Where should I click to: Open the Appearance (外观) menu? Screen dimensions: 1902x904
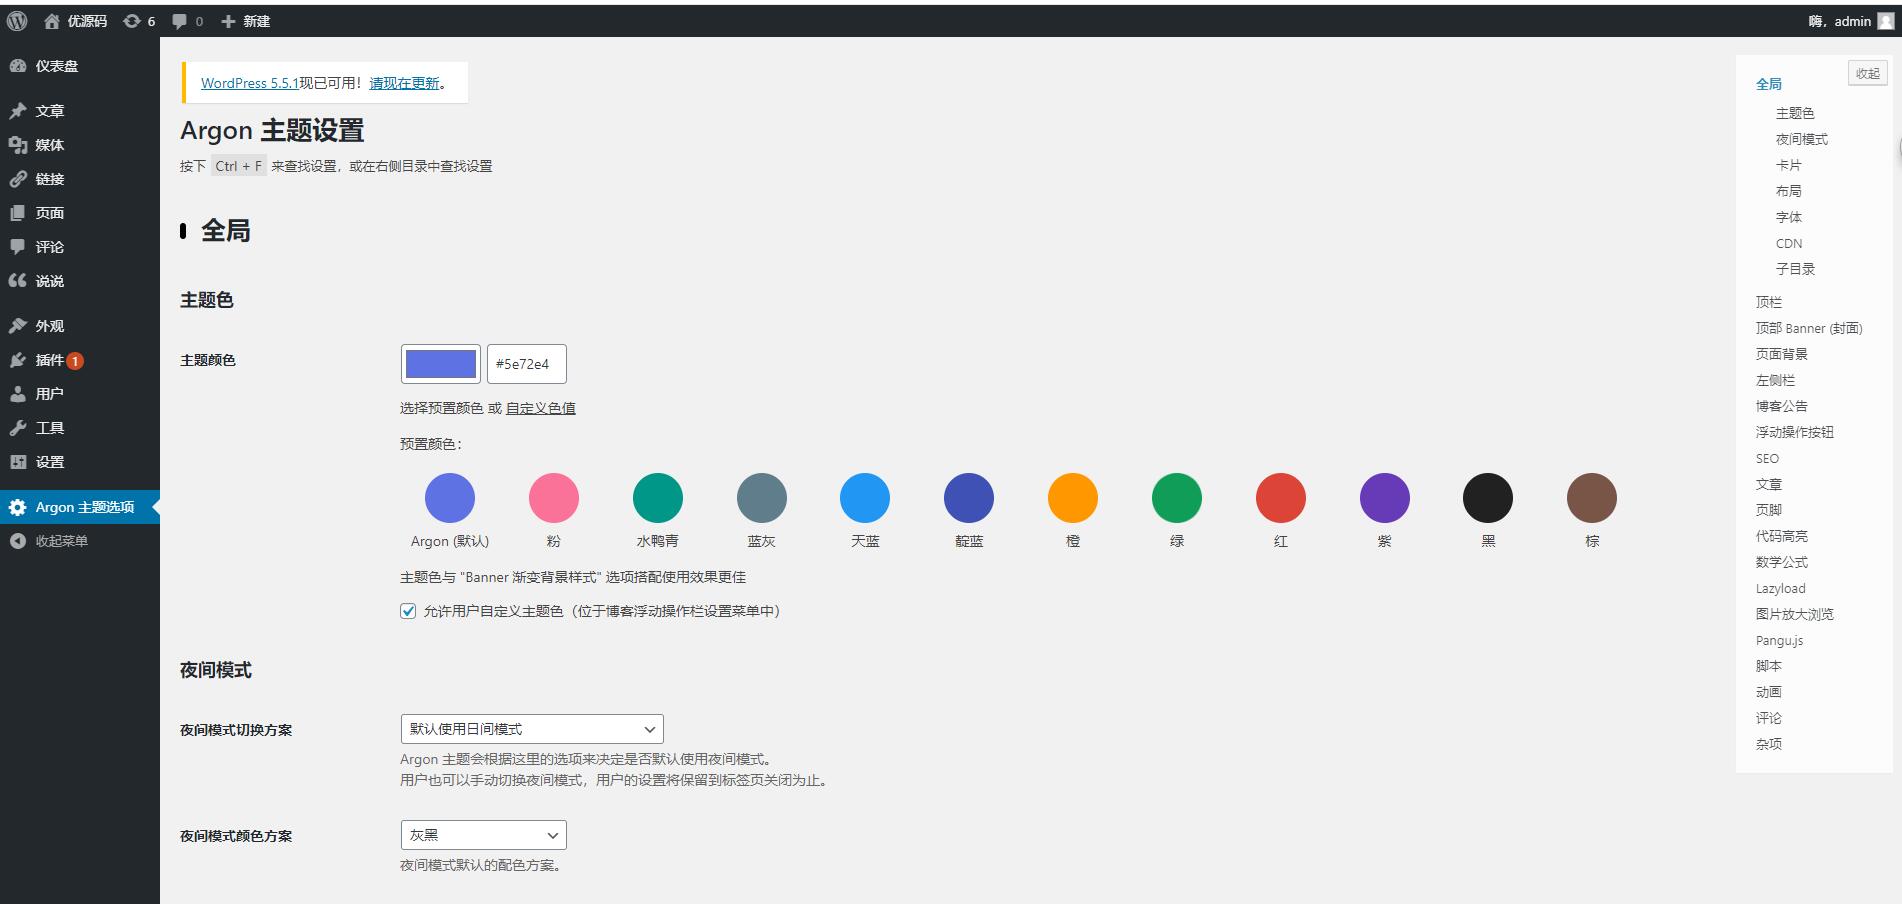click(x=49, y=326)
